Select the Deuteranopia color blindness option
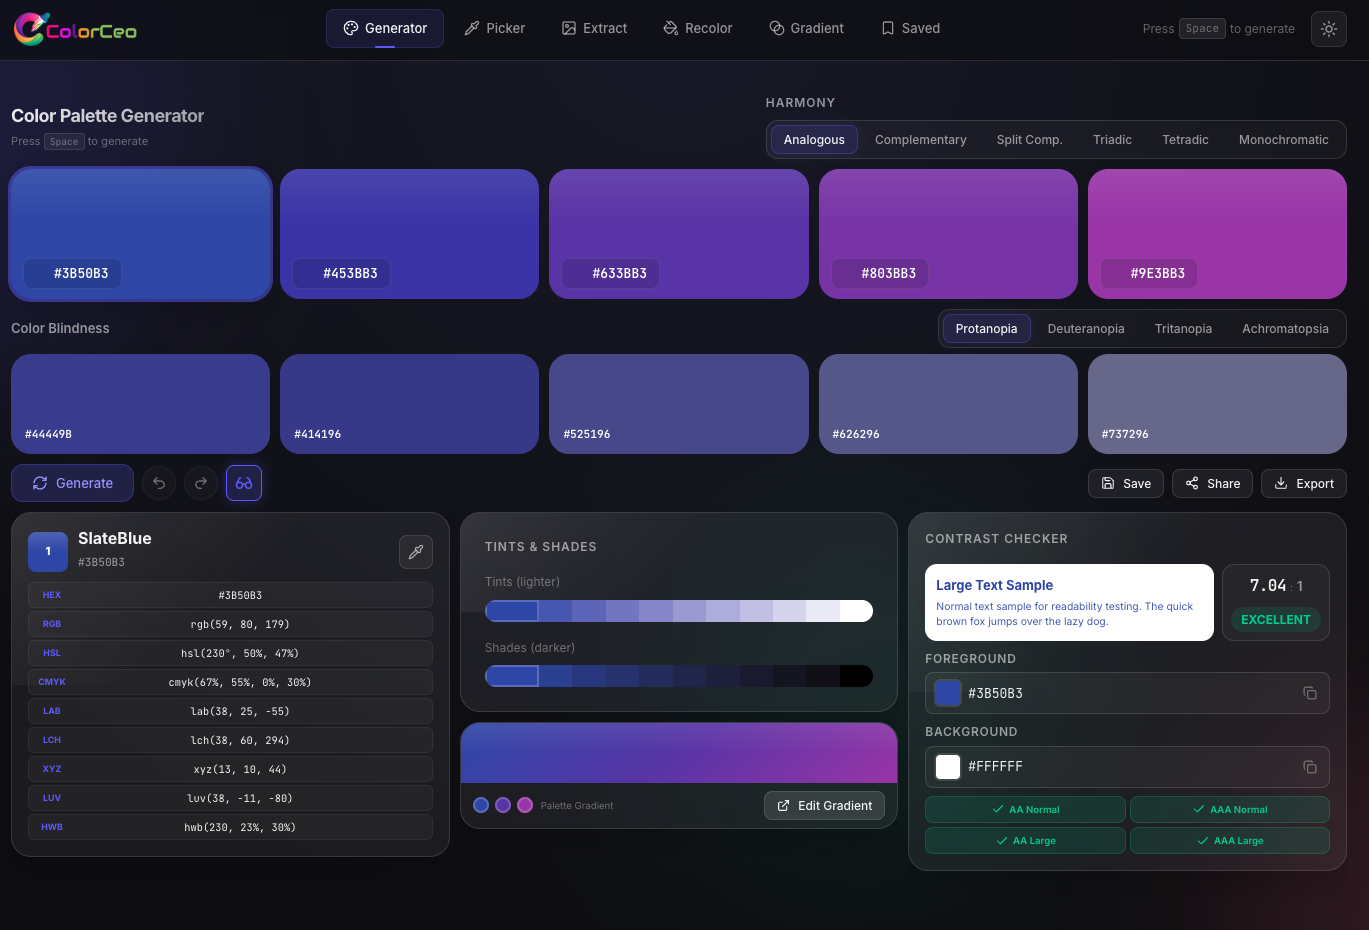 [x=1086, y=328]
